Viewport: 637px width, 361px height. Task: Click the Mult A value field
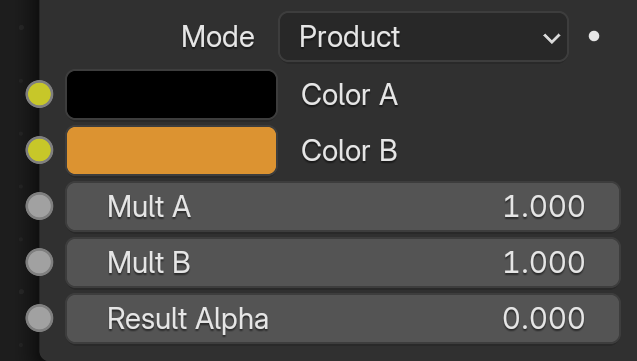(x=343, y=207)
